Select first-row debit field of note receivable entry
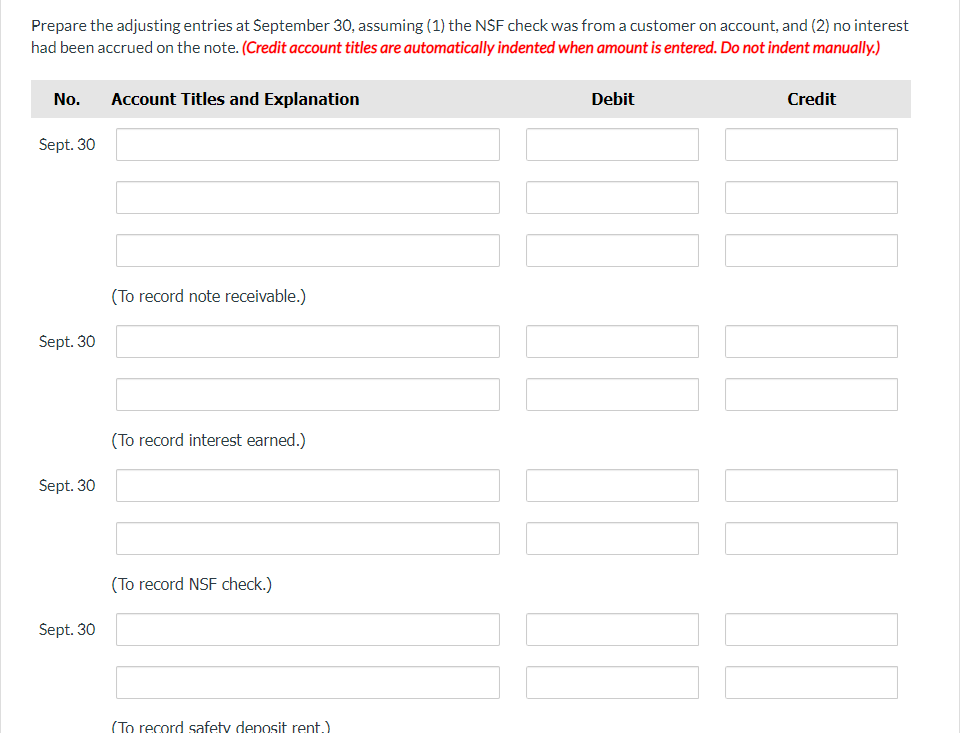 tap(612, 145)
